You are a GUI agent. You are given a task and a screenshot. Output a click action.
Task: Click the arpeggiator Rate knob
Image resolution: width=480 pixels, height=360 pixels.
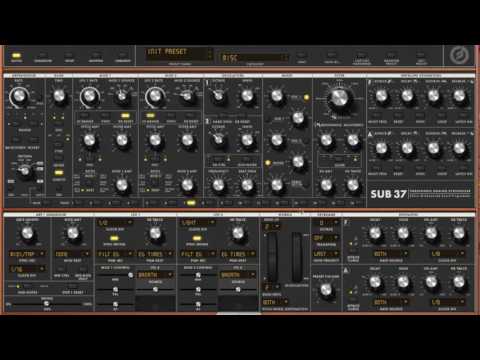pos(19,97)
